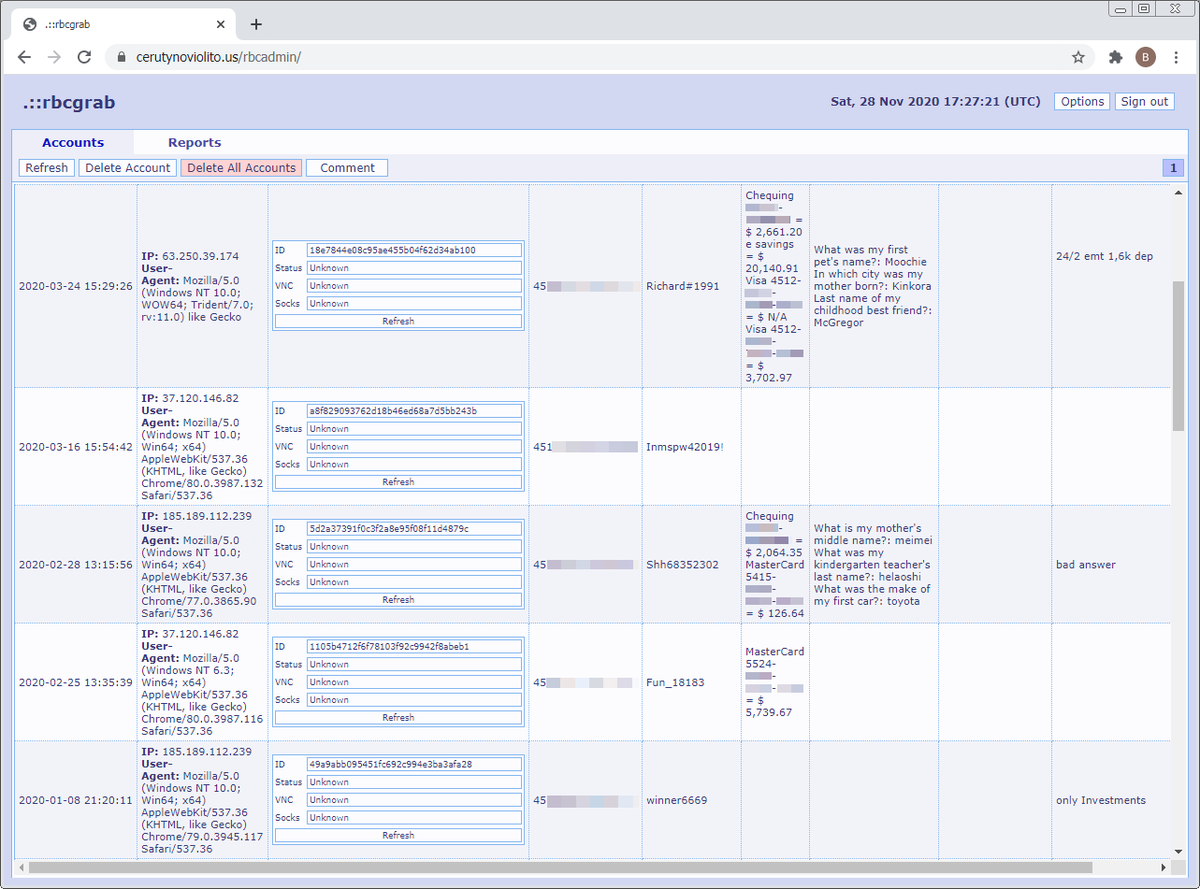This screenshot has height=889, width=1200.
Task: Click the vertical scrollbar up arrow
Action: (x=1178, y=193)
